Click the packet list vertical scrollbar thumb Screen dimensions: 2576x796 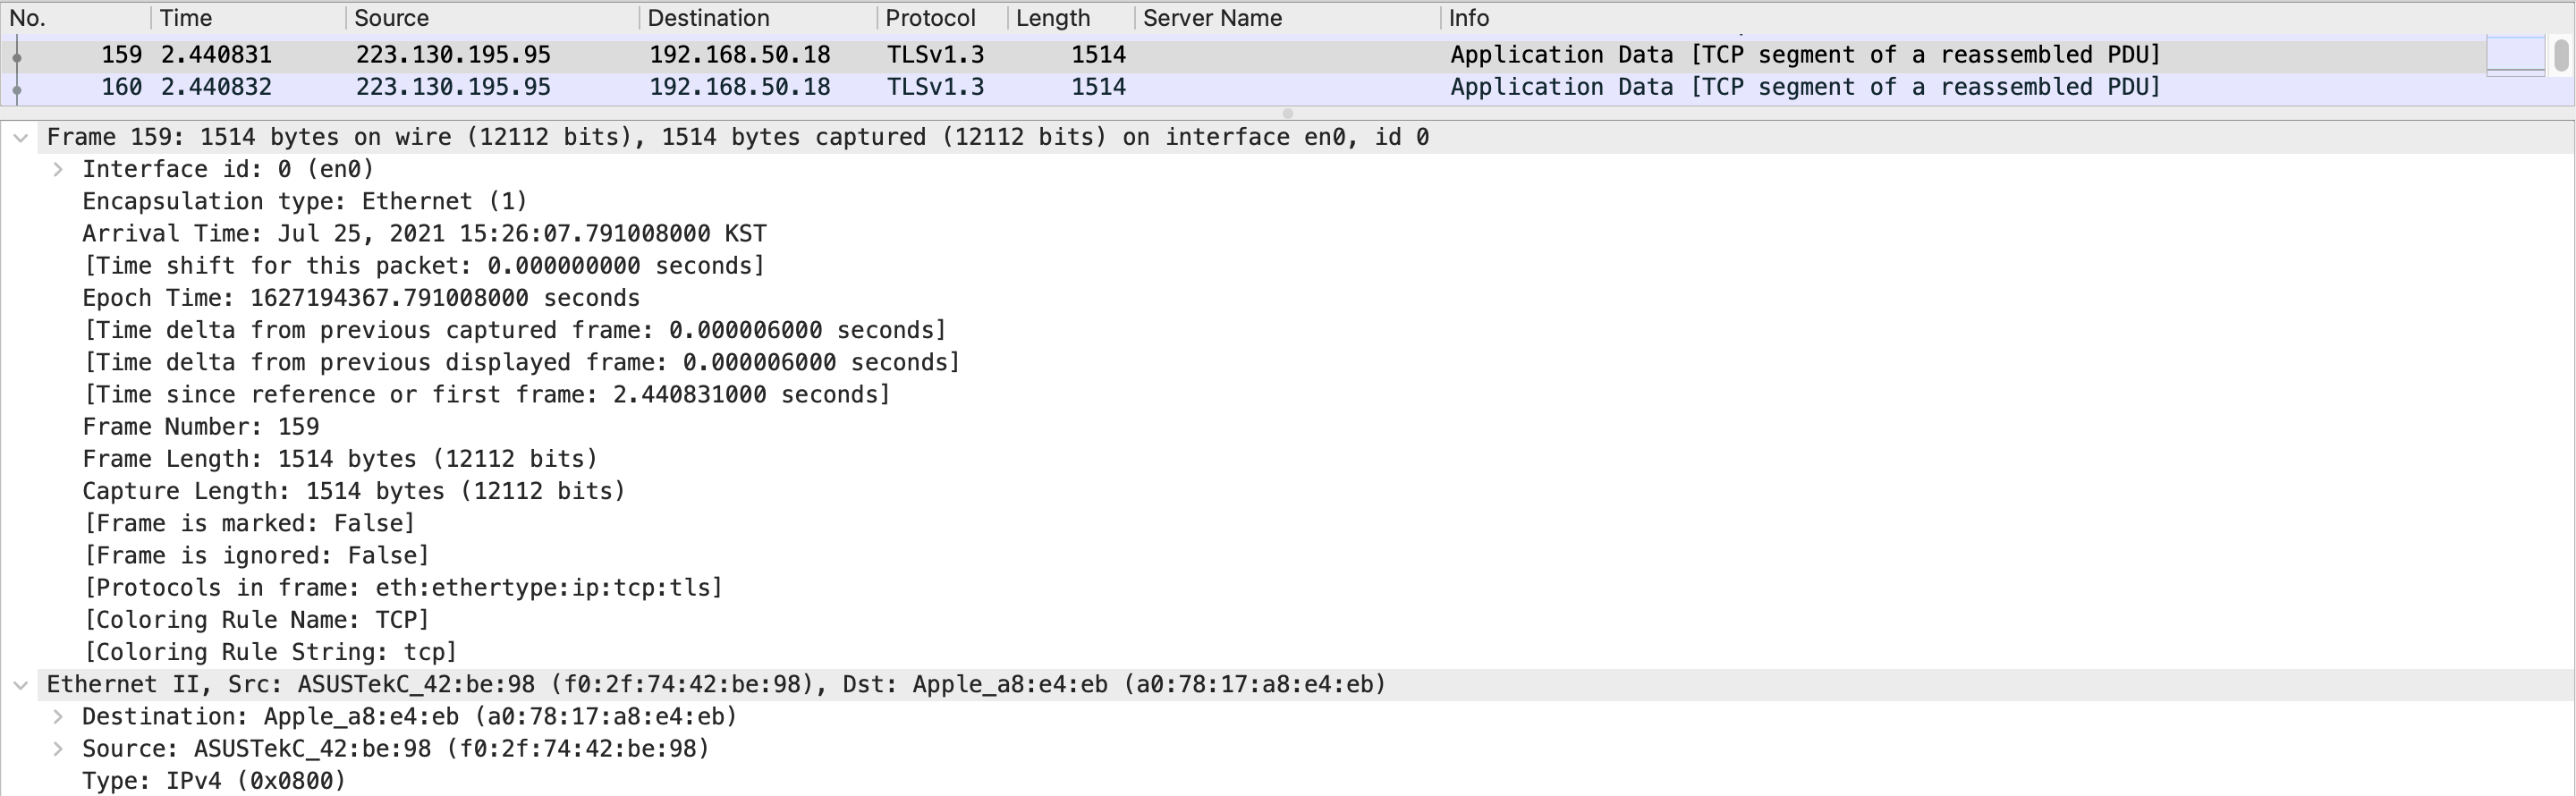point(2561,55)
